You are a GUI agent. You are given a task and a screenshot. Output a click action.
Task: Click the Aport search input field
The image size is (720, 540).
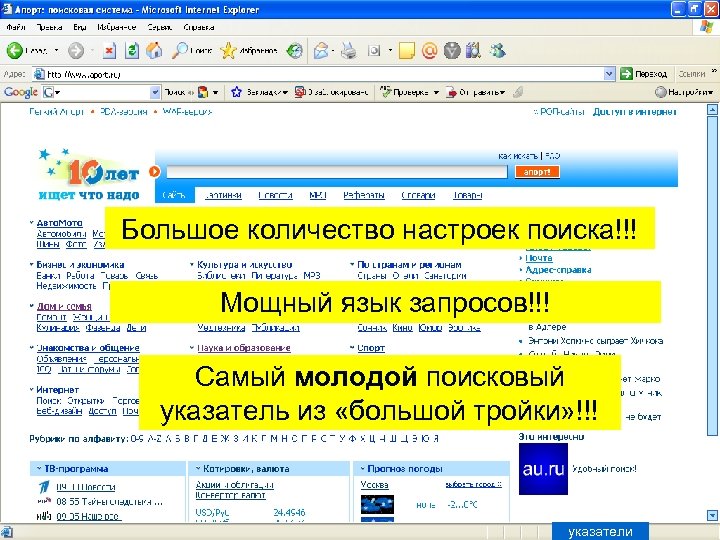coord(337,172)
